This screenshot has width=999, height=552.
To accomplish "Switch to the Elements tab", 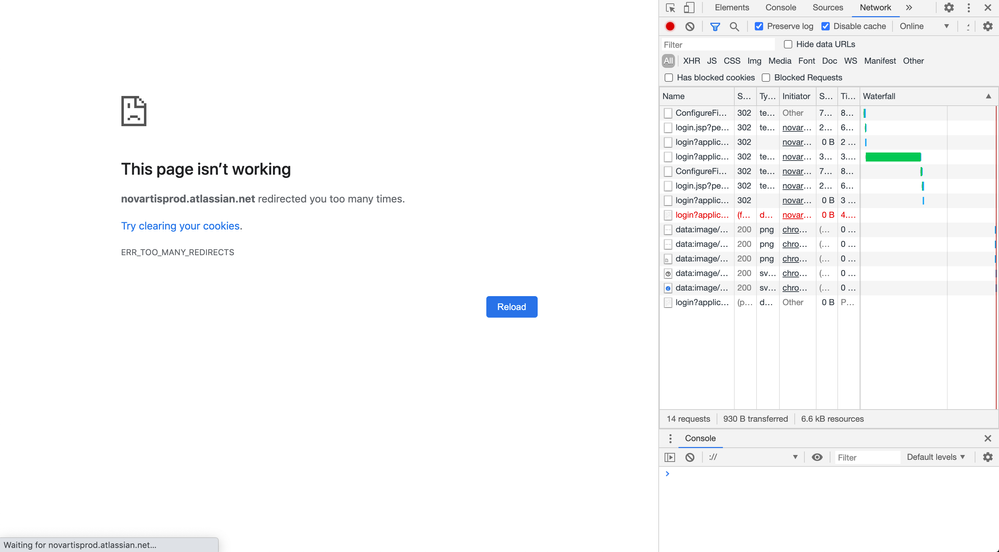I will [x=732, y=8].
